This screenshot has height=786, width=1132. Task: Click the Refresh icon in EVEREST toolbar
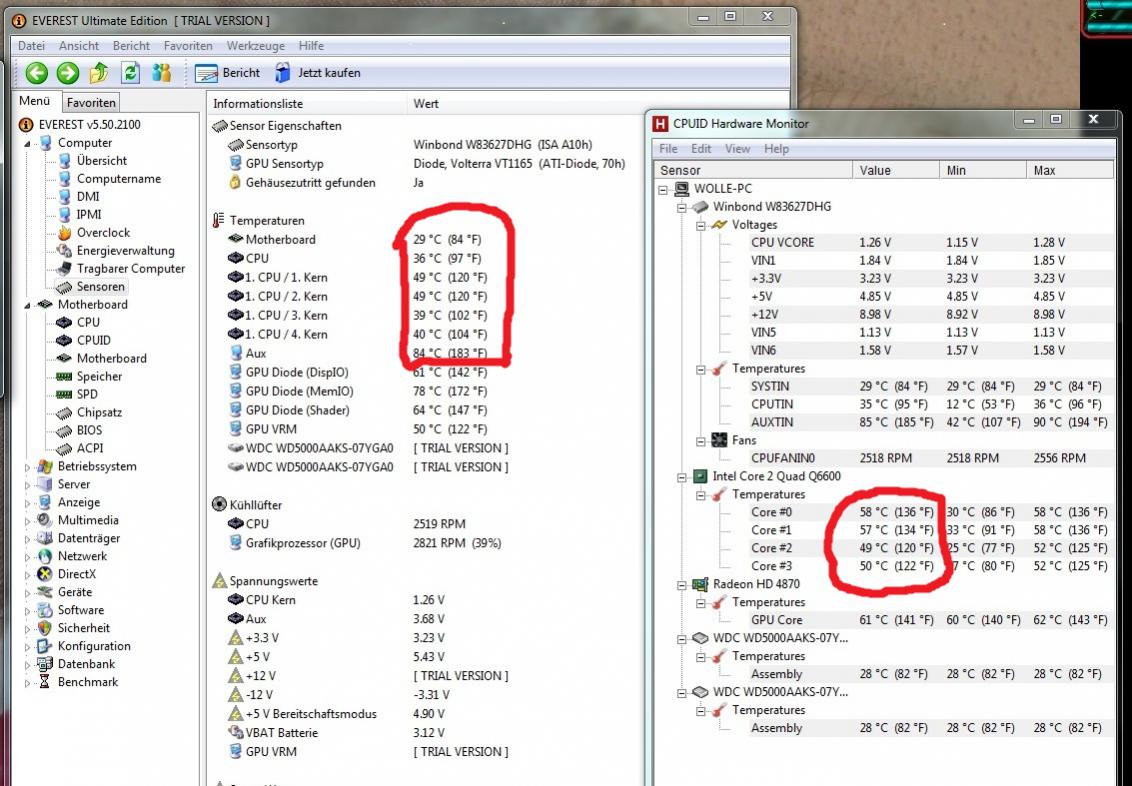click(x=130, y=73)
